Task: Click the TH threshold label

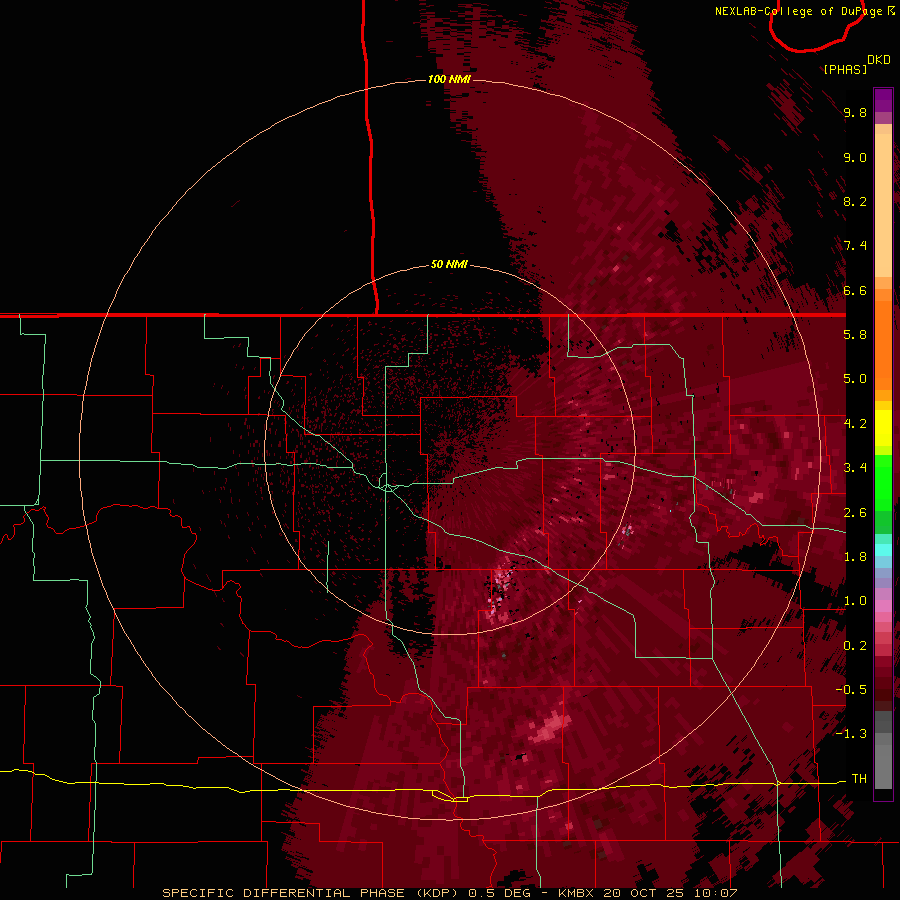Action: [859, 778]
